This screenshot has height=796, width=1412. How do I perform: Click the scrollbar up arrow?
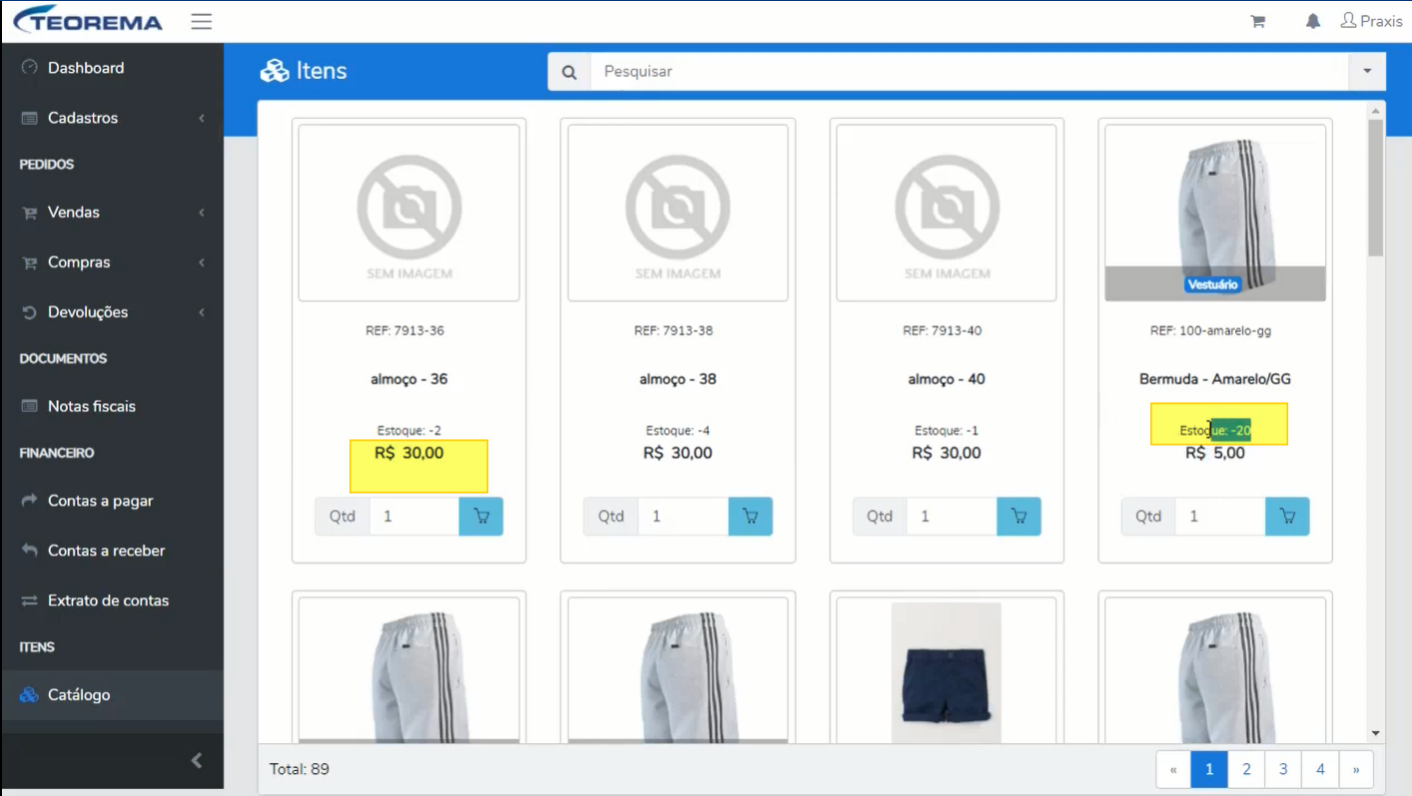pos(1376,110)
